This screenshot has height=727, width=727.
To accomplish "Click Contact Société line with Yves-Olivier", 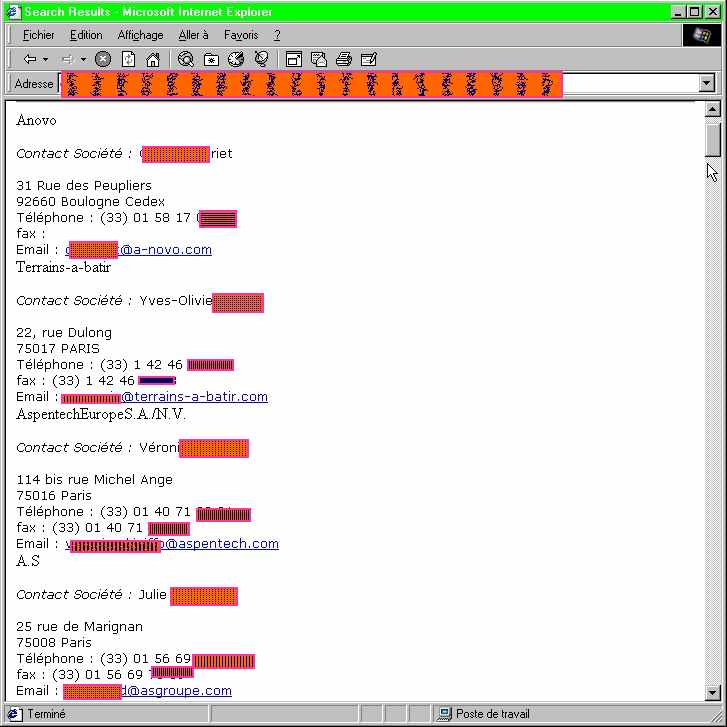I will pos(140,302).
